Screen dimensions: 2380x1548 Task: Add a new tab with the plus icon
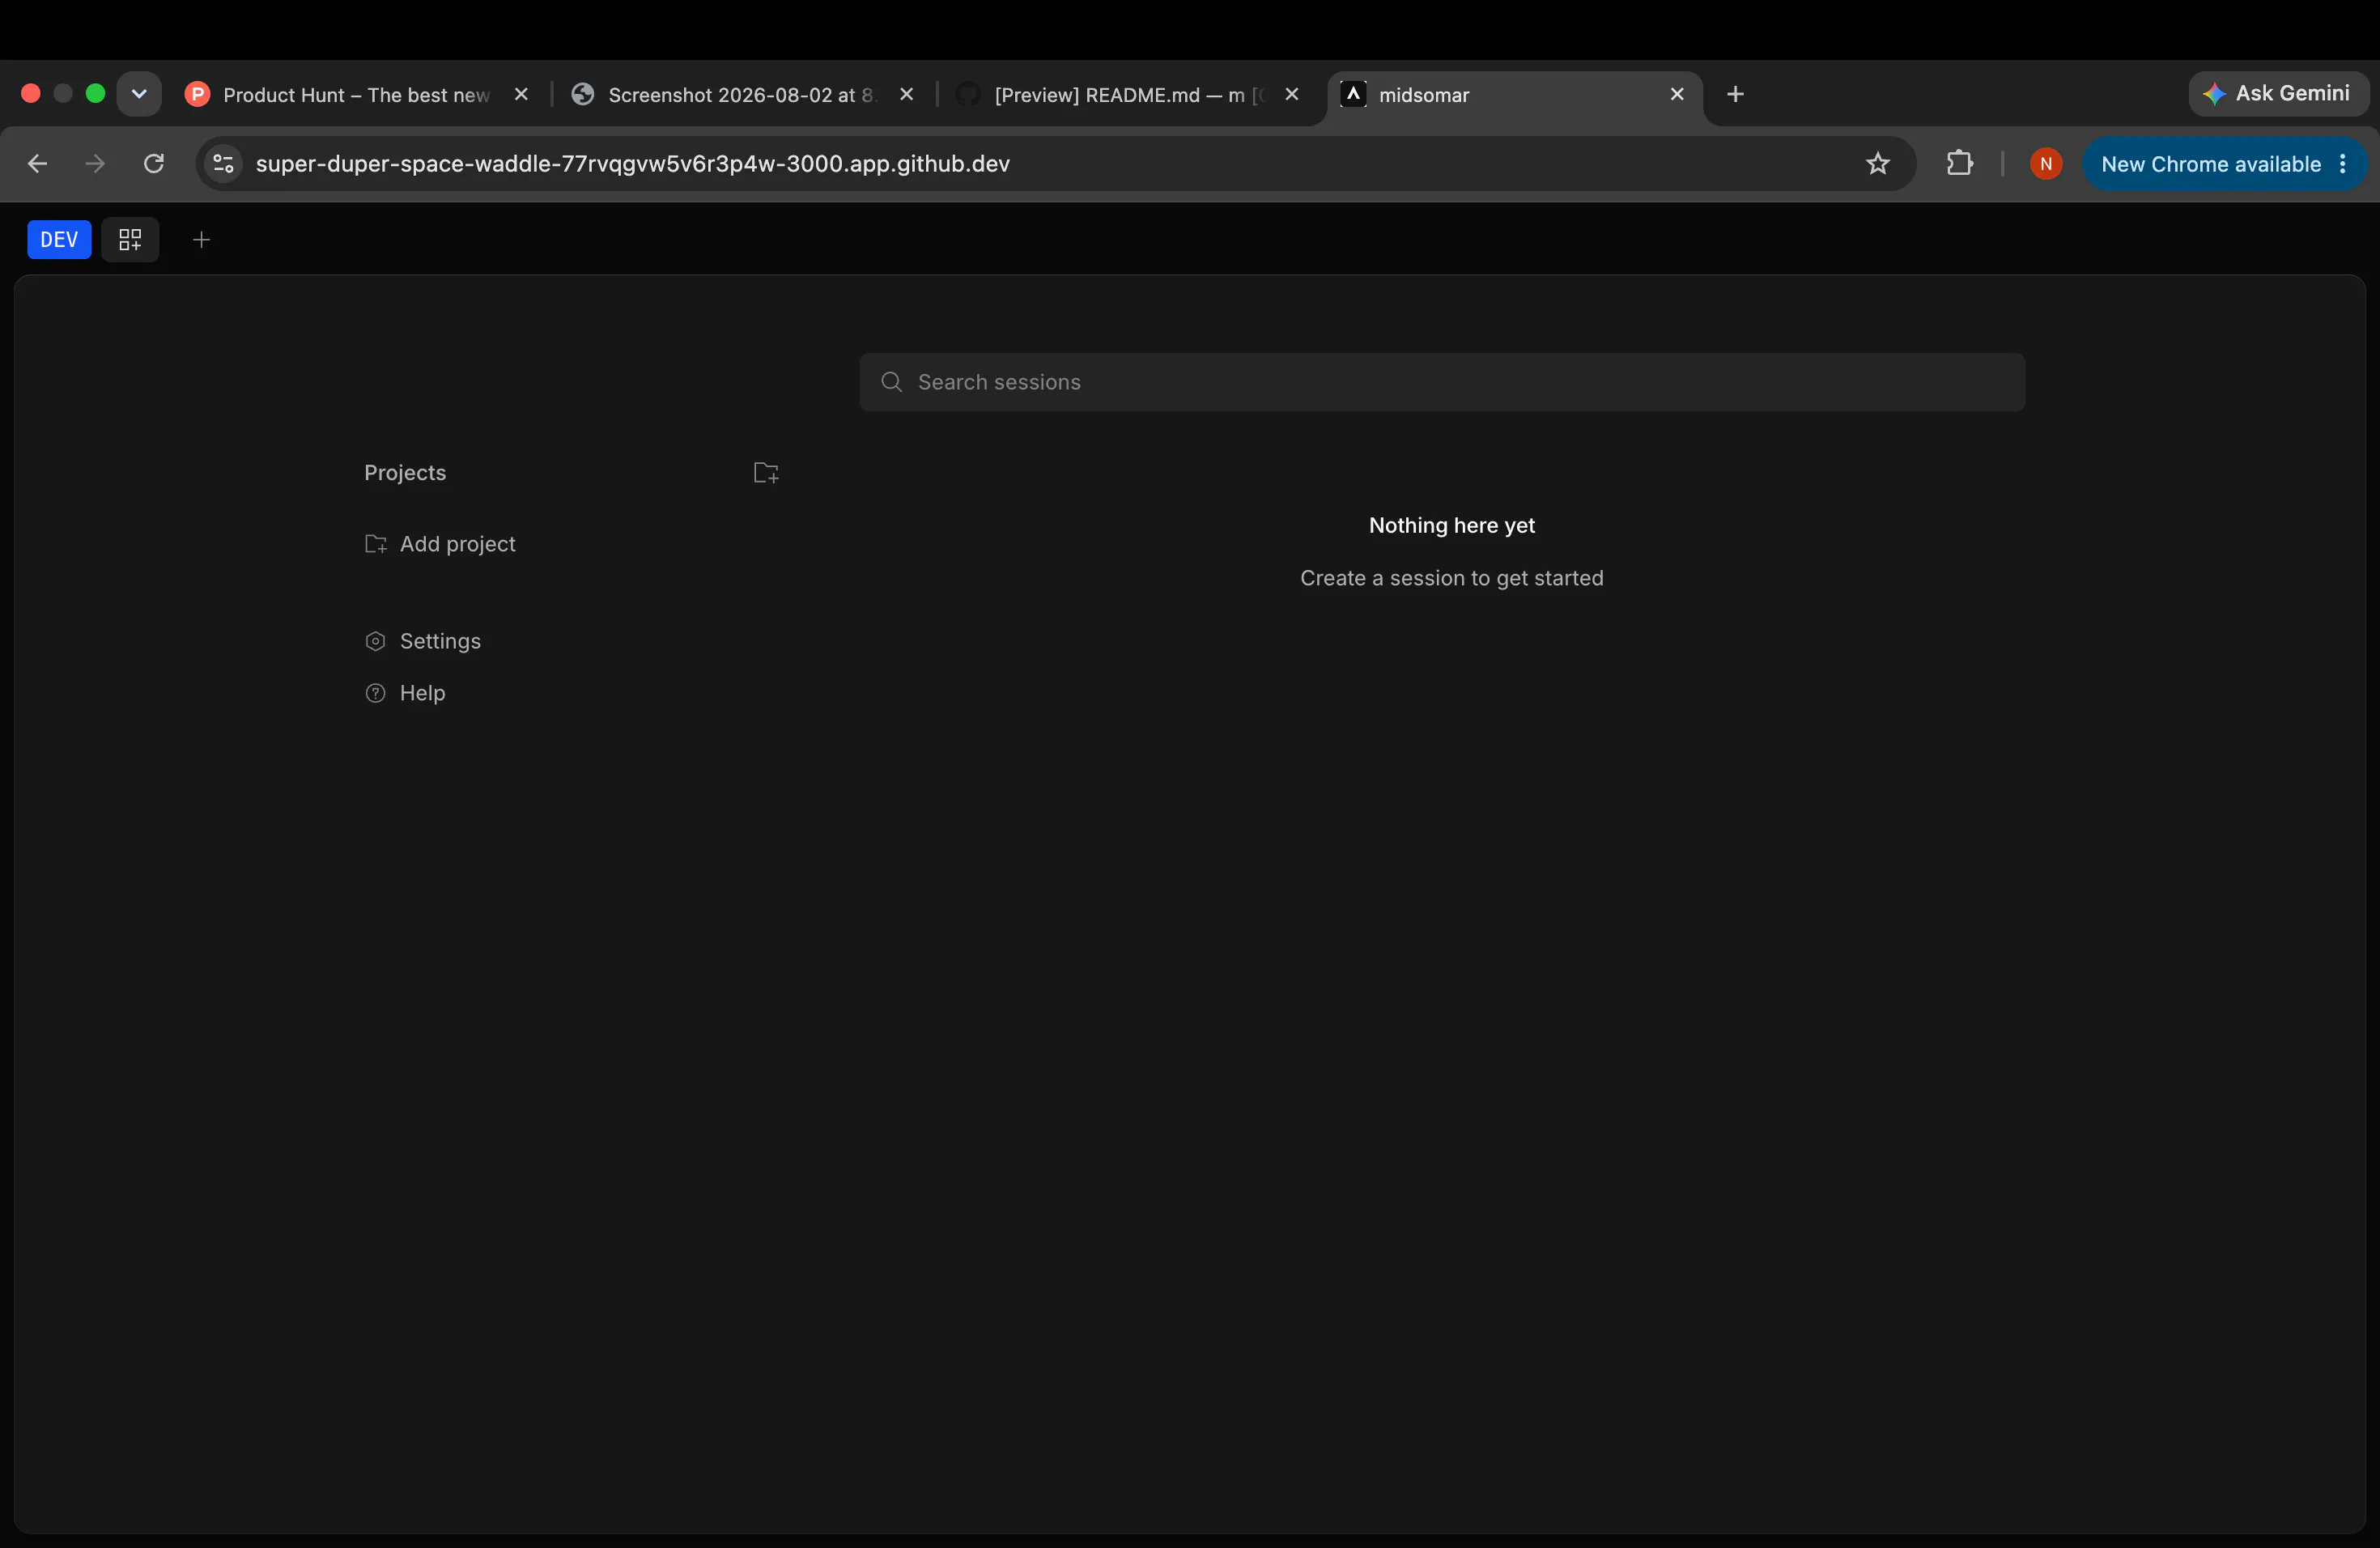click(201, 240)
